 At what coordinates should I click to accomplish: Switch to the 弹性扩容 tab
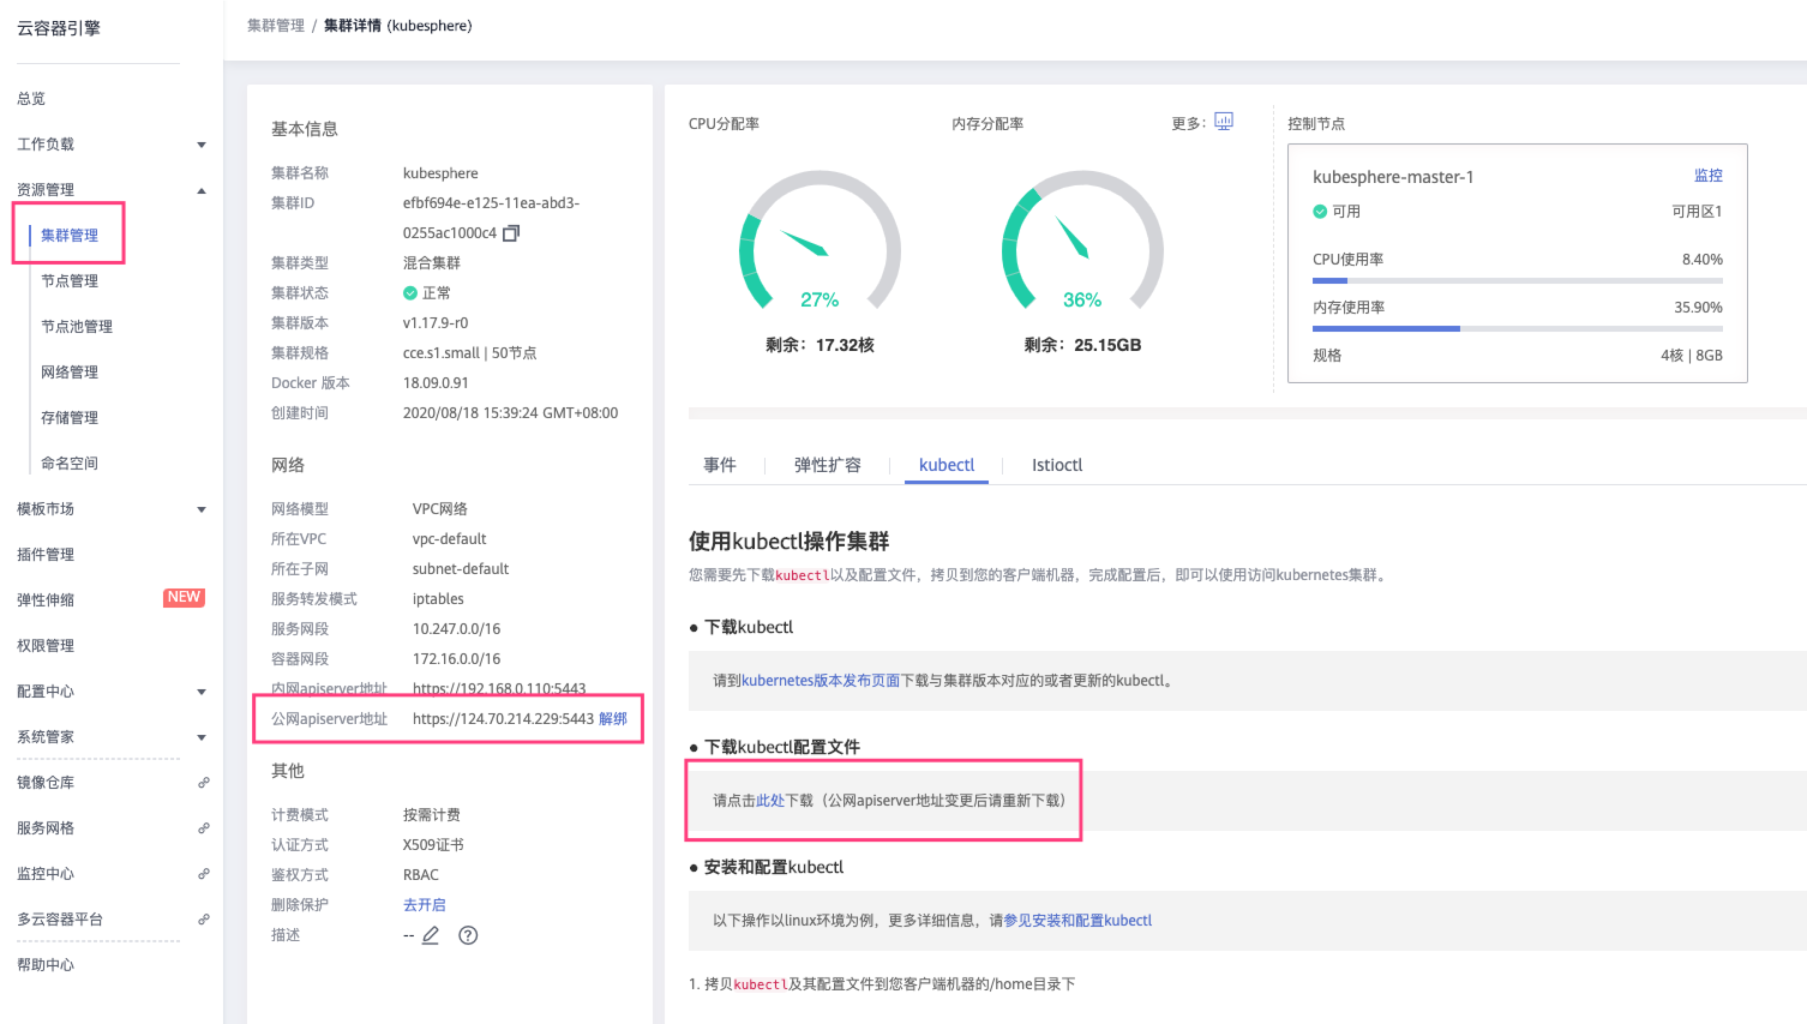click(827, 465)
